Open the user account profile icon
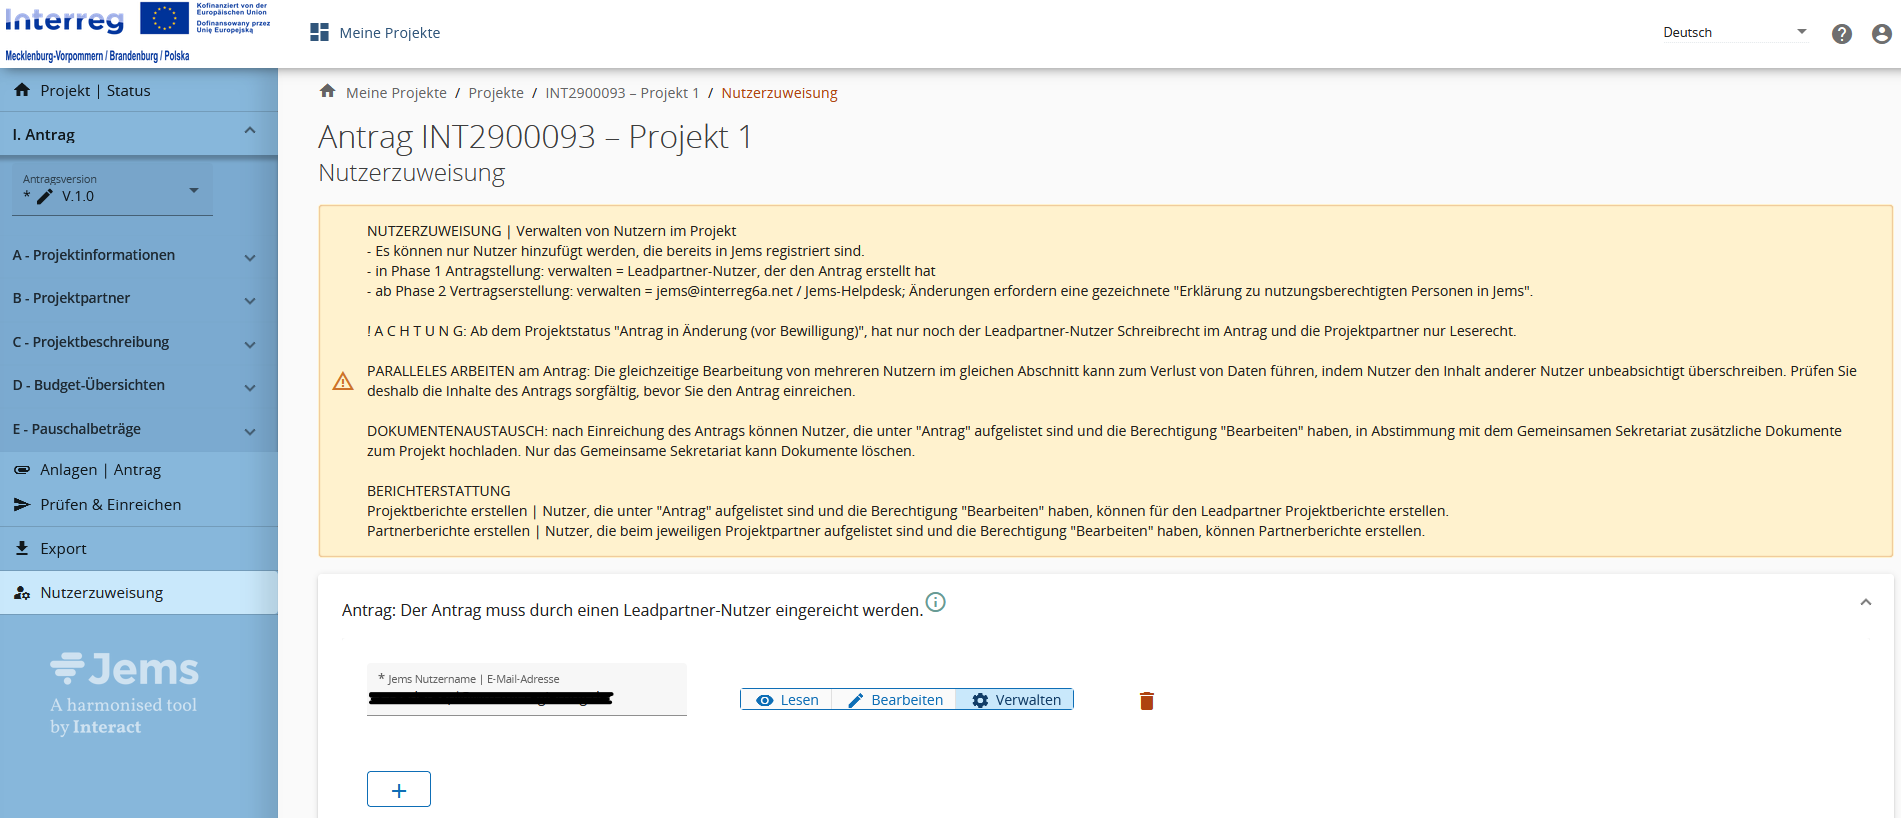This screenshot has width=1901, height=818. tap(1881, 34)
